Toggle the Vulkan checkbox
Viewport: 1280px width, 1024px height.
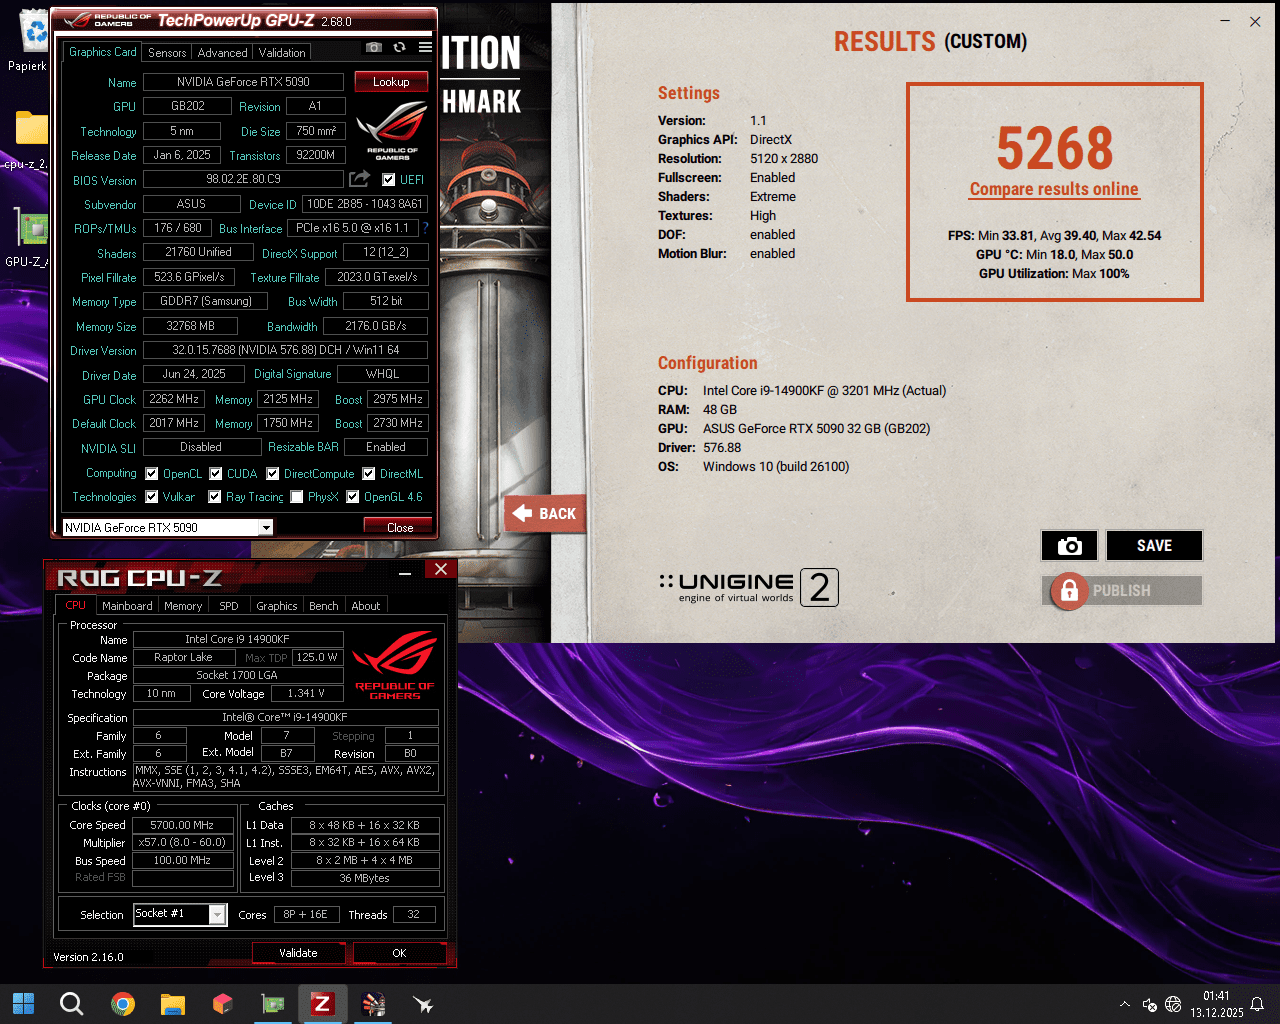tap(152, 497)
